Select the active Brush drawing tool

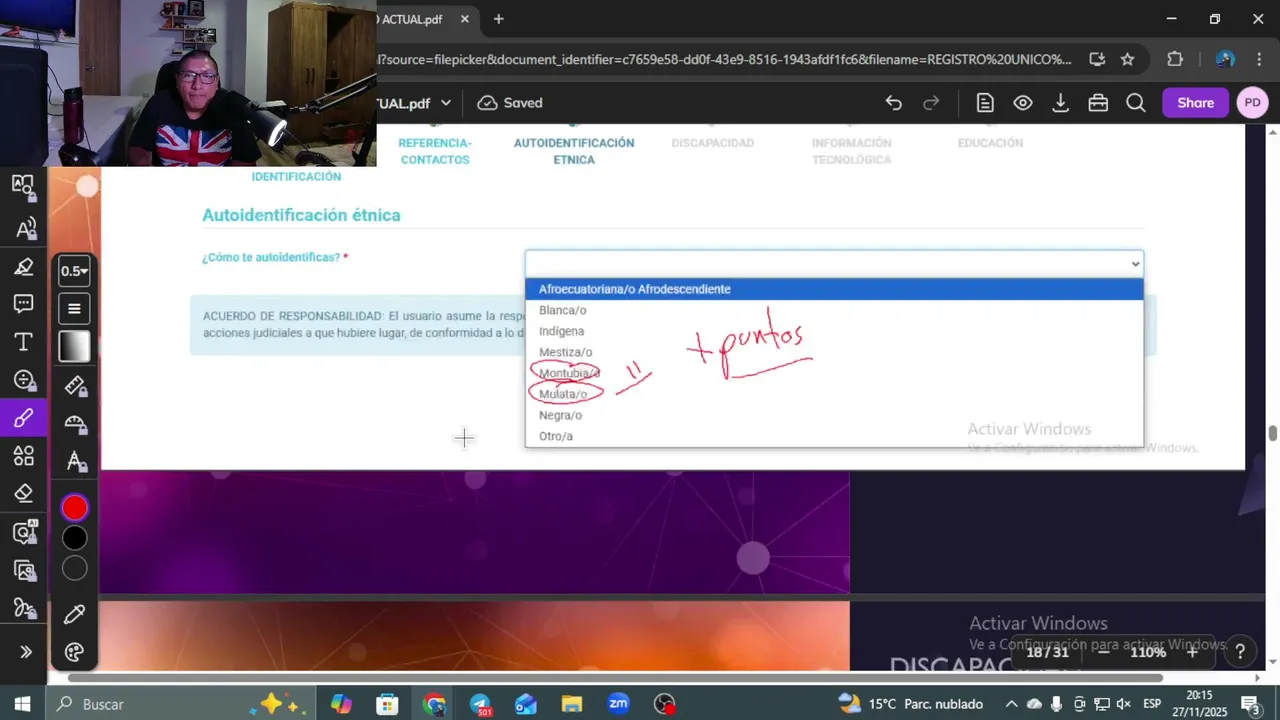point(23,418)
